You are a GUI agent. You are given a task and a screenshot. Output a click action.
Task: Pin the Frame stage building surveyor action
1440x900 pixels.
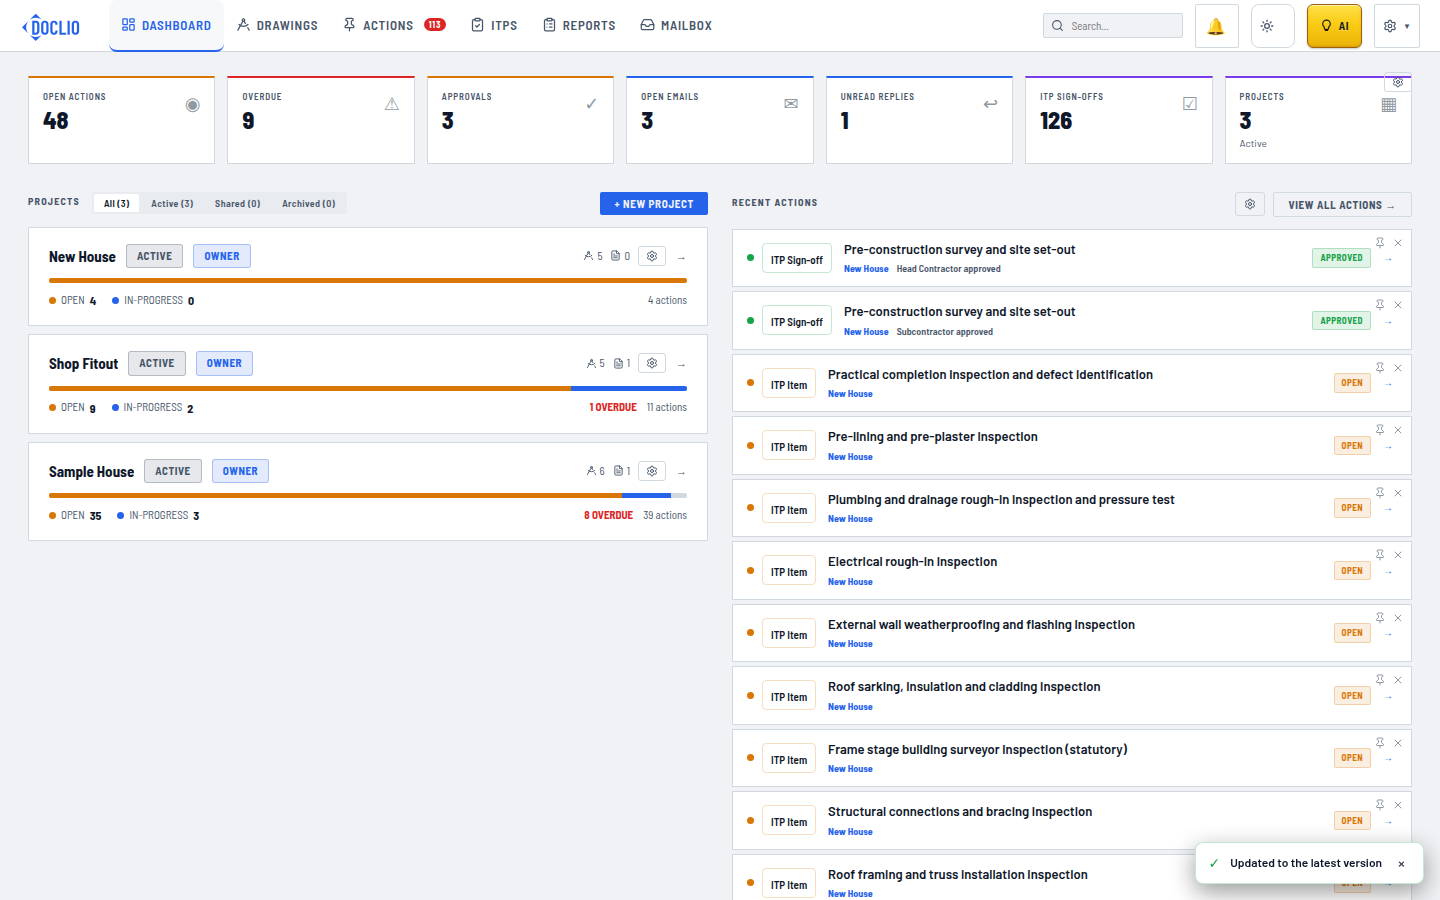tap(1380, 743)
